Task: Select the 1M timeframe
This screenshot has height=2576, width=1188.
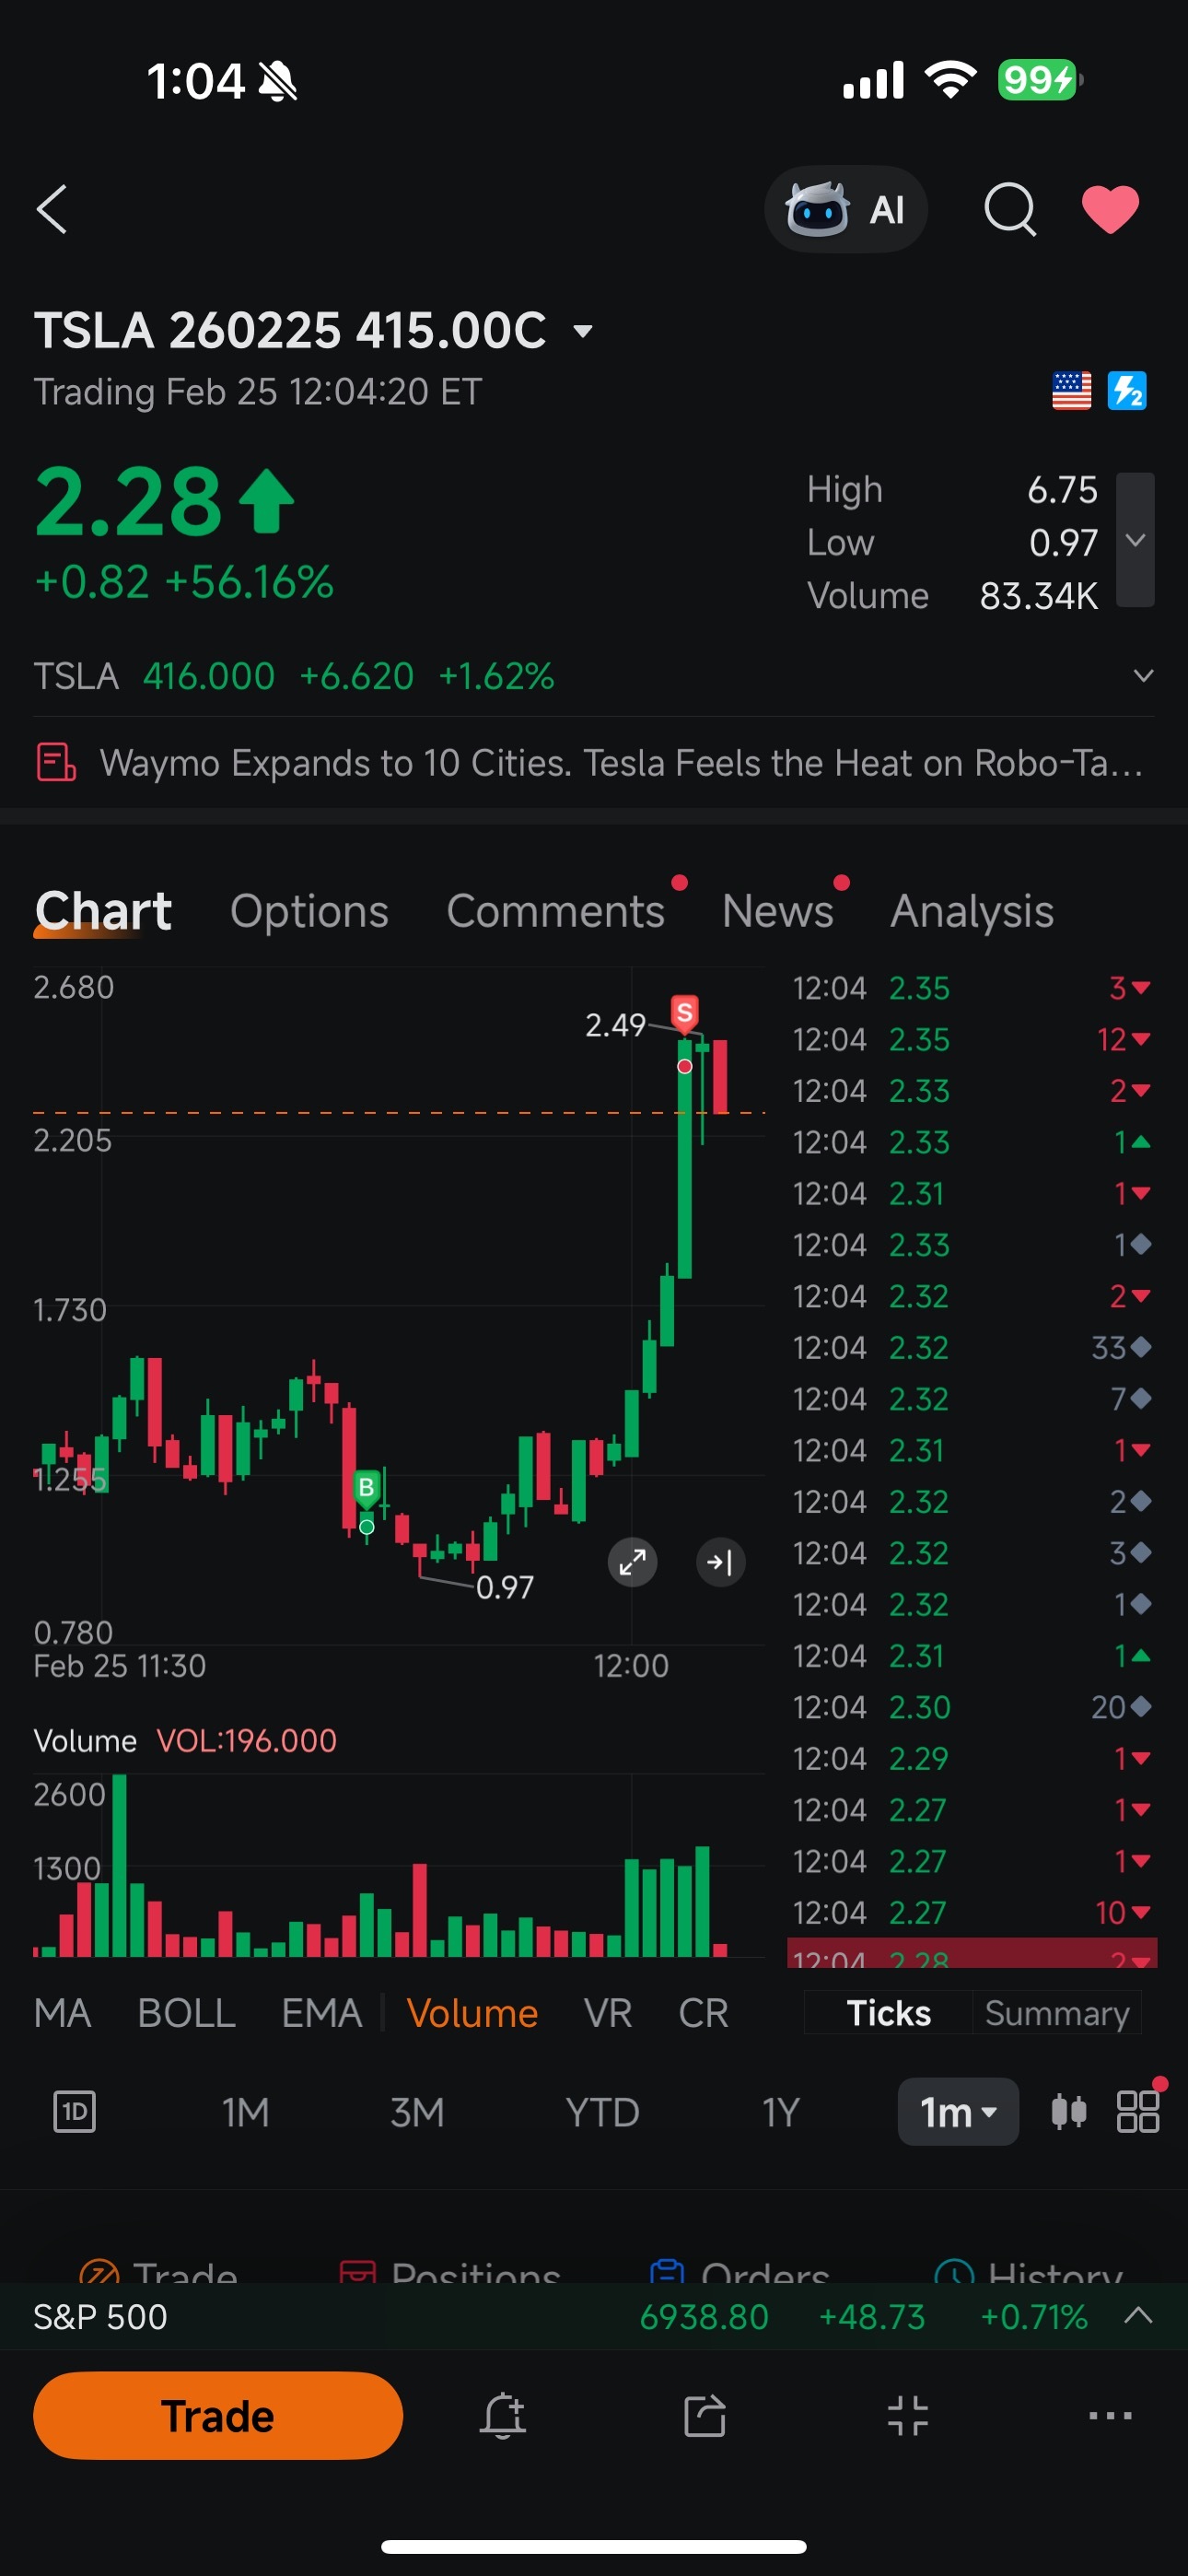Action: 245,2112
